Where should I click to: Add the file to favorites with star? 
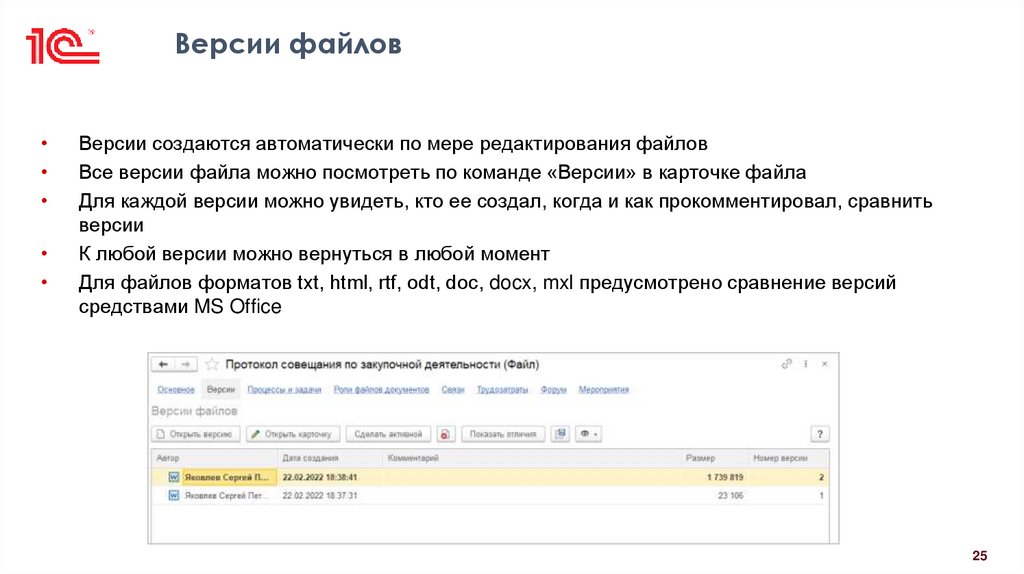point(212,364)
